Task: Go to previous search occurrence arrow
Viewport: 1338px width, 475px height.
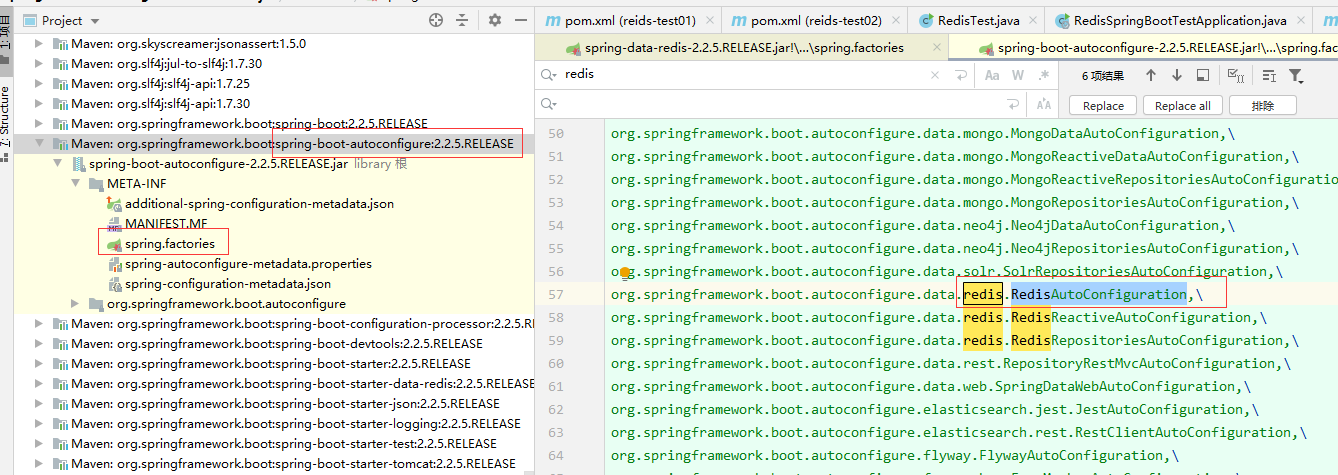Action: click(x=1151, y=75)
